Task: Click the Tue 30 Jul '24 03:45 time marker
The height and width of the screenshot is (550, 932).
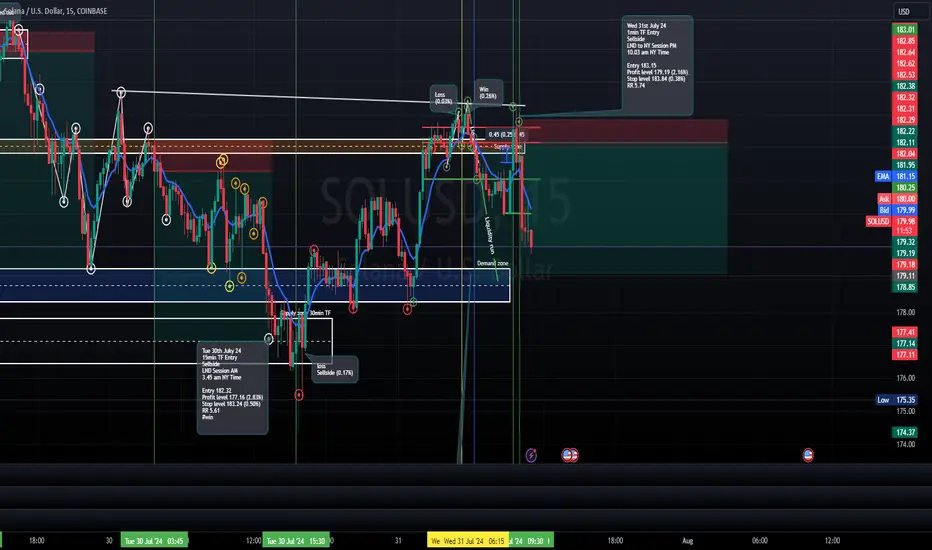Action: click(154, 540)
